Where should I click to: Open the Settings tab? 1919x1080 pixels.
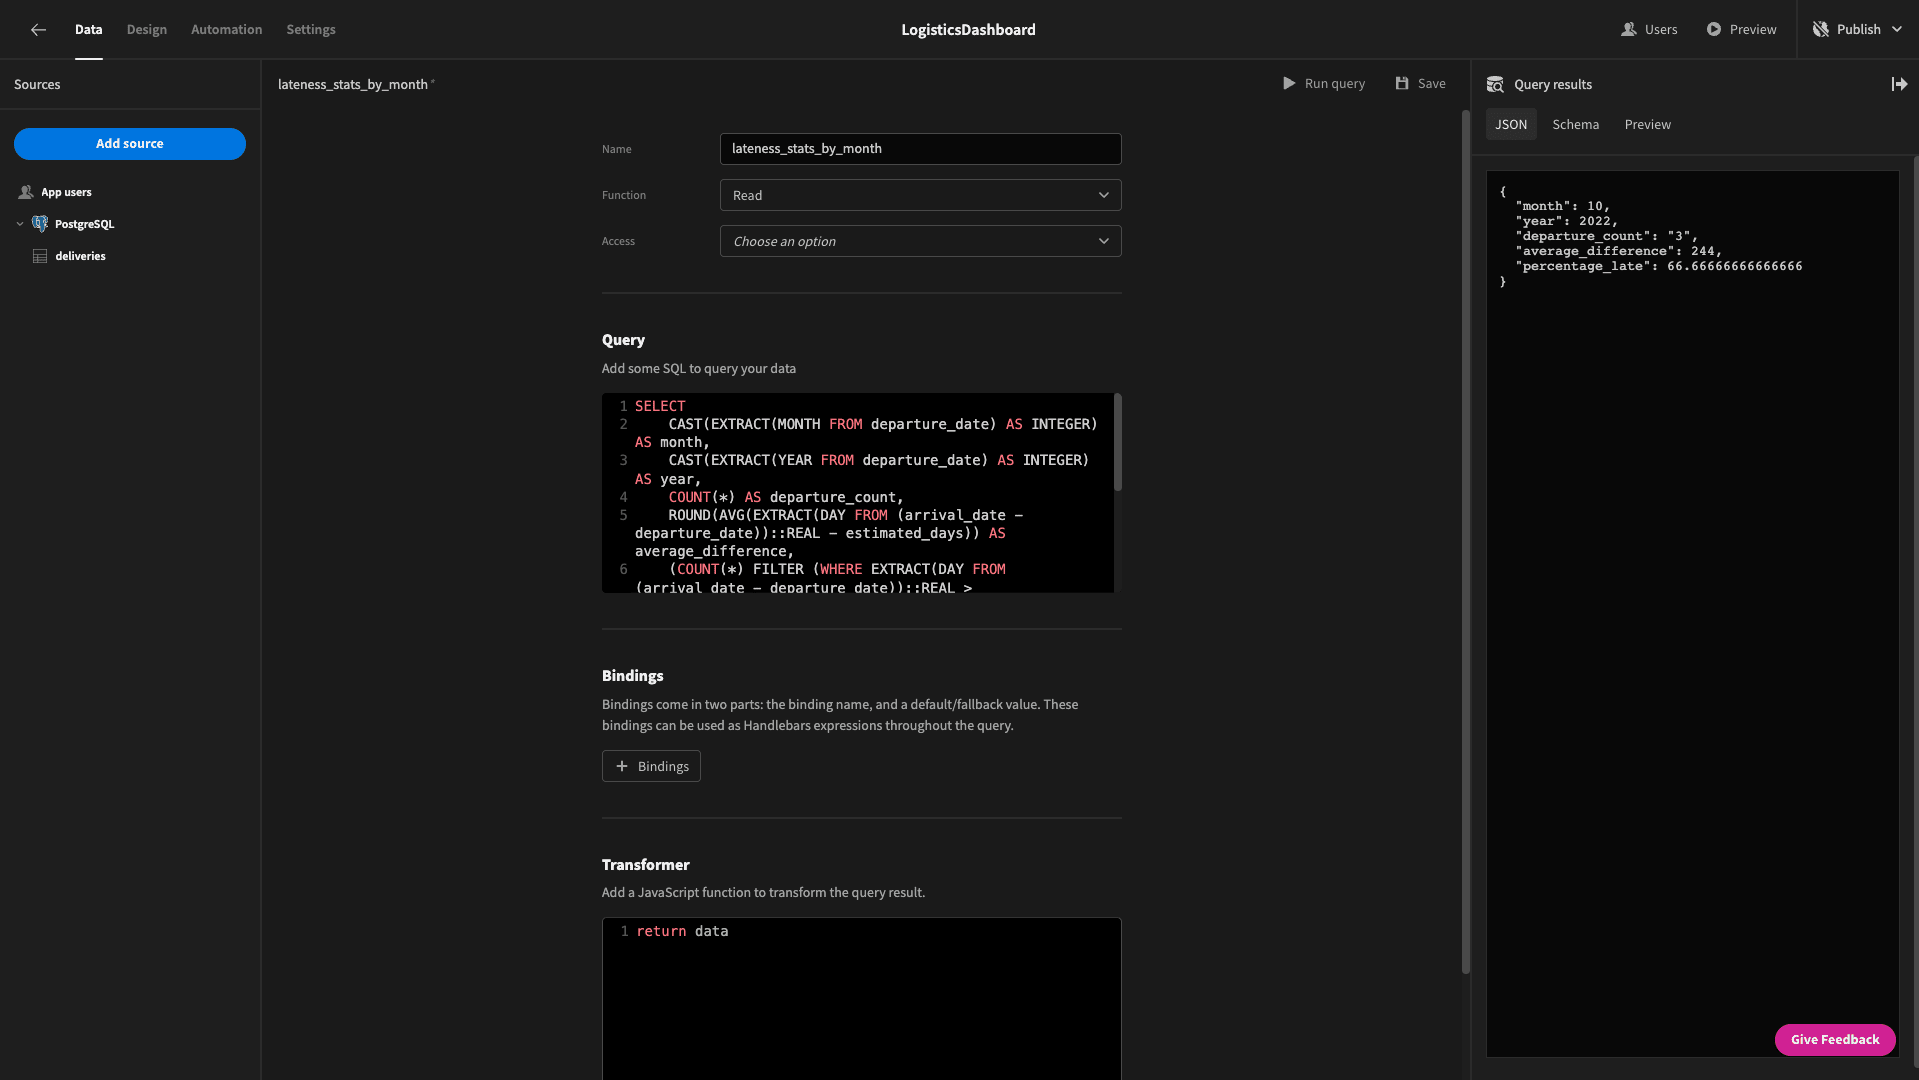[311, 30]
